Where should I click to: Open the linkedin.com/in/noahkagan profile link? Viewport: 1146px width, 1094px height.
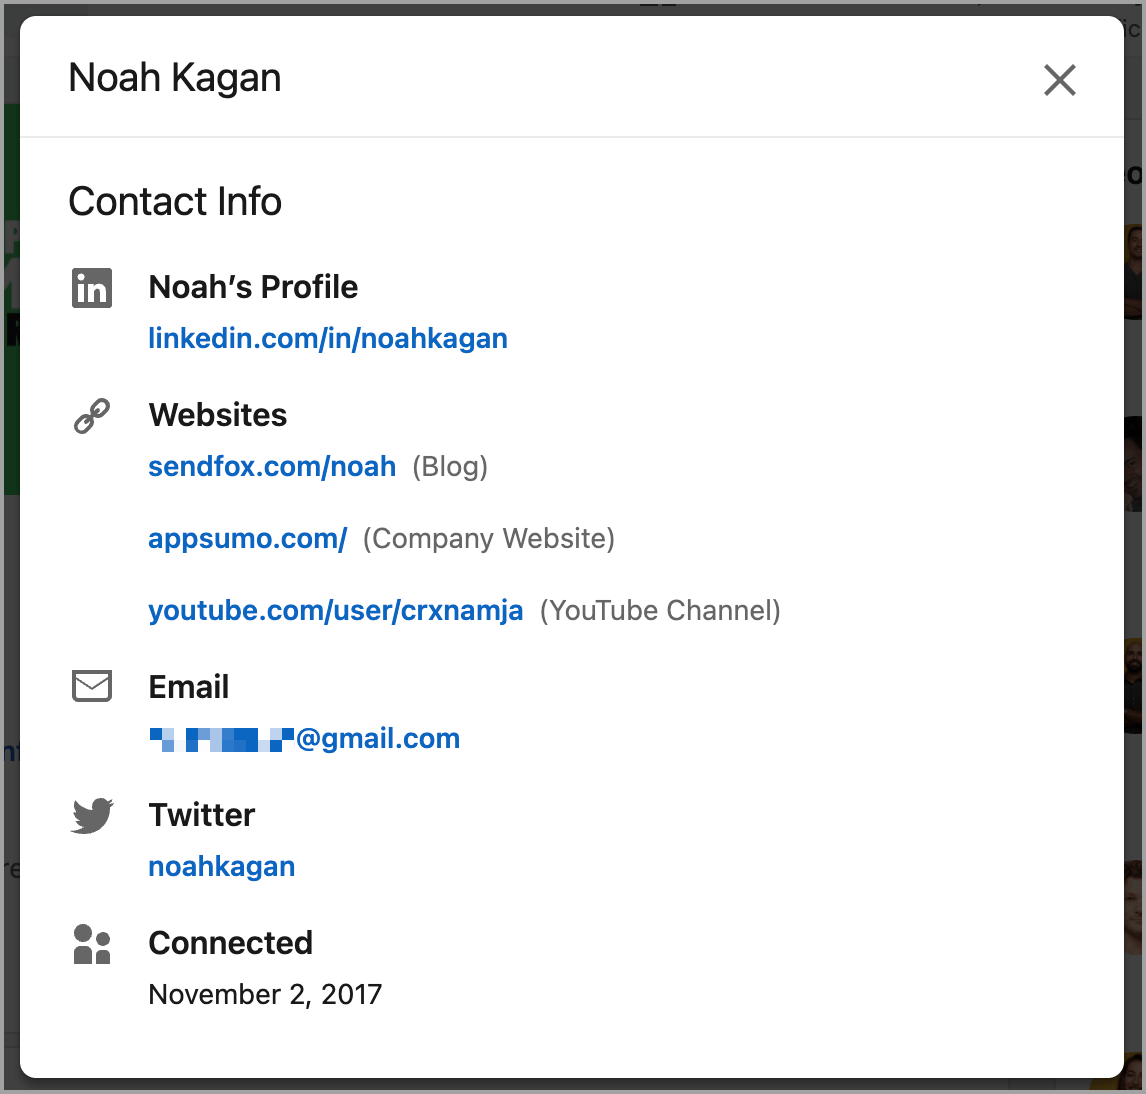[328, 339]
